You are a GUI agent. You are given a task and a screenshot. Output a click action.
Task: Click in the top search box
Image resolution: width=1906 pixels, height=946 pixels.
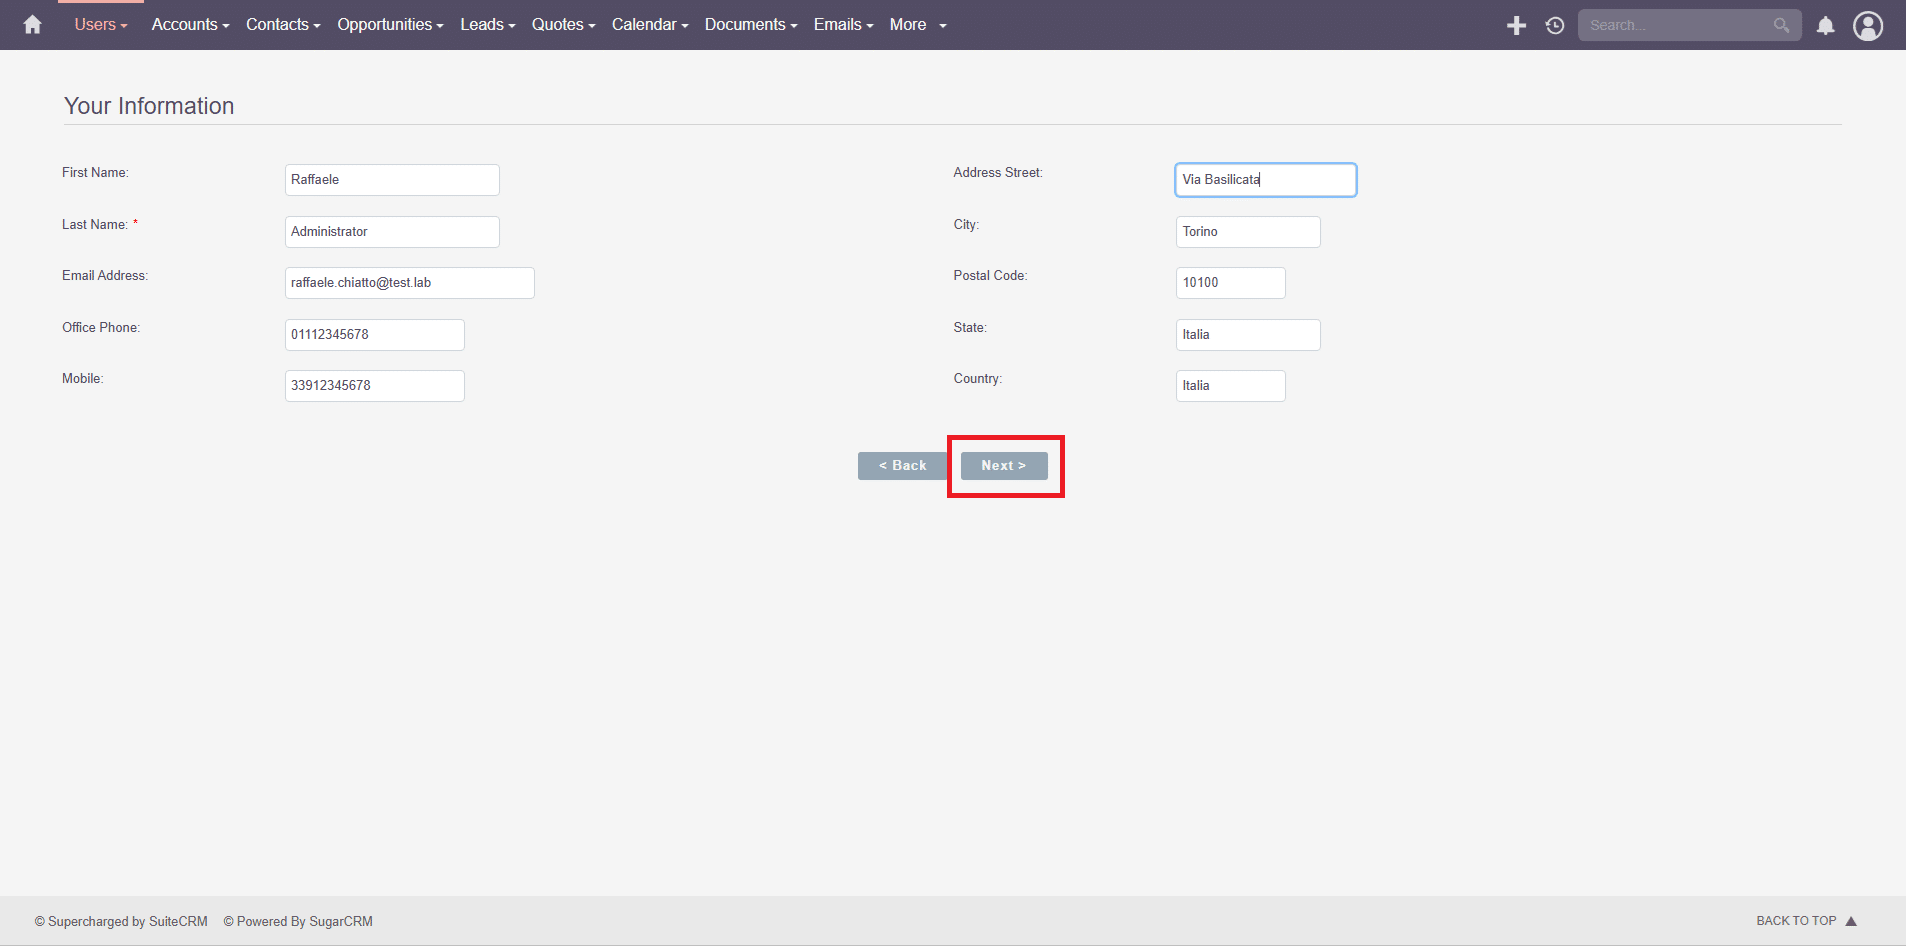[1675, 25]
